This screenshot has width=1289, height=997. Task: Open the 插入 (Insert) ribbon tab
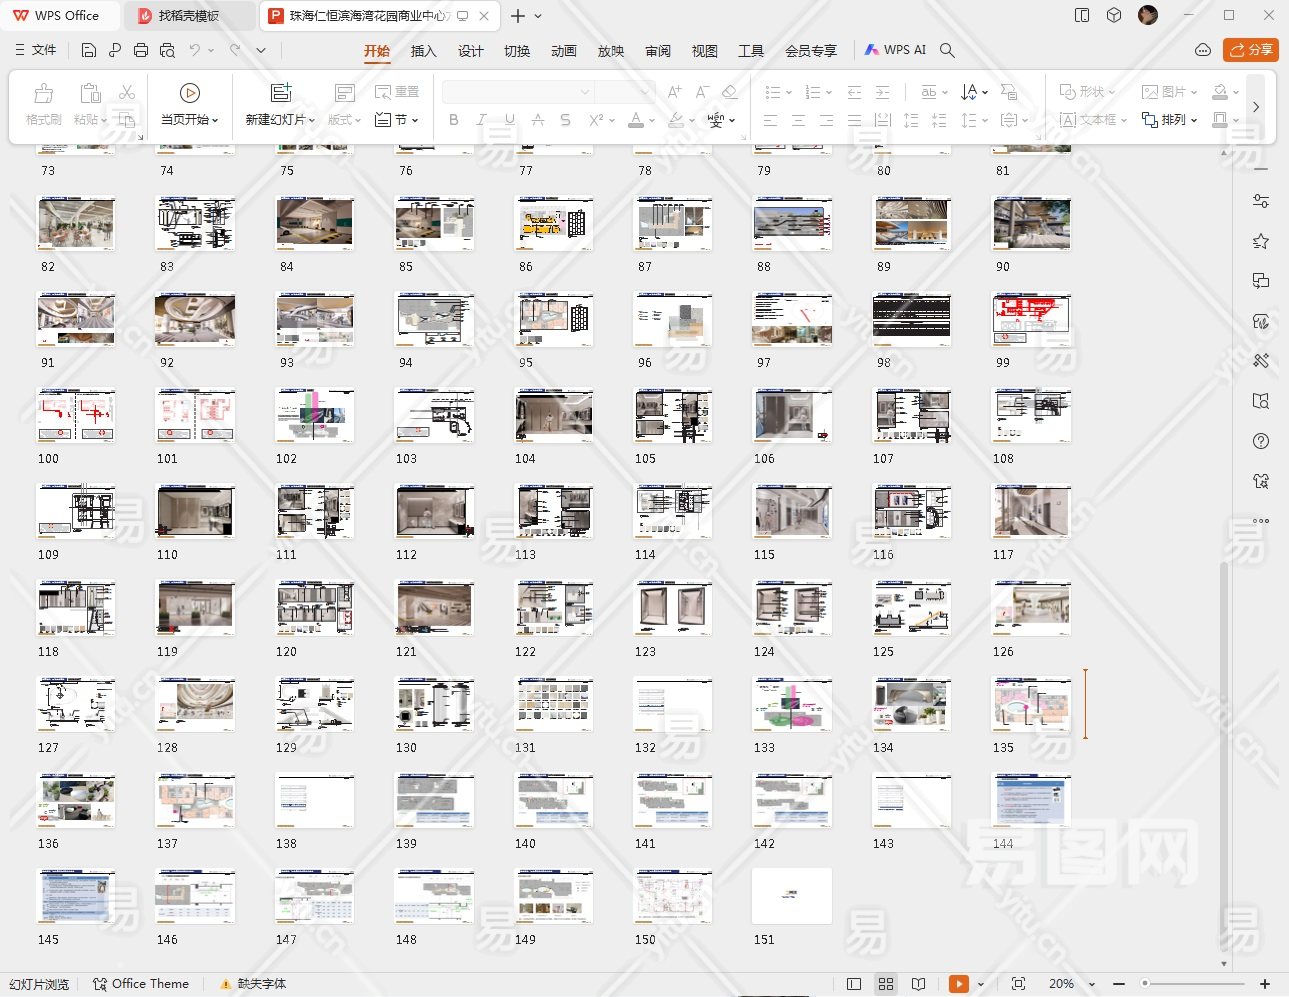(x=423, y=51)
